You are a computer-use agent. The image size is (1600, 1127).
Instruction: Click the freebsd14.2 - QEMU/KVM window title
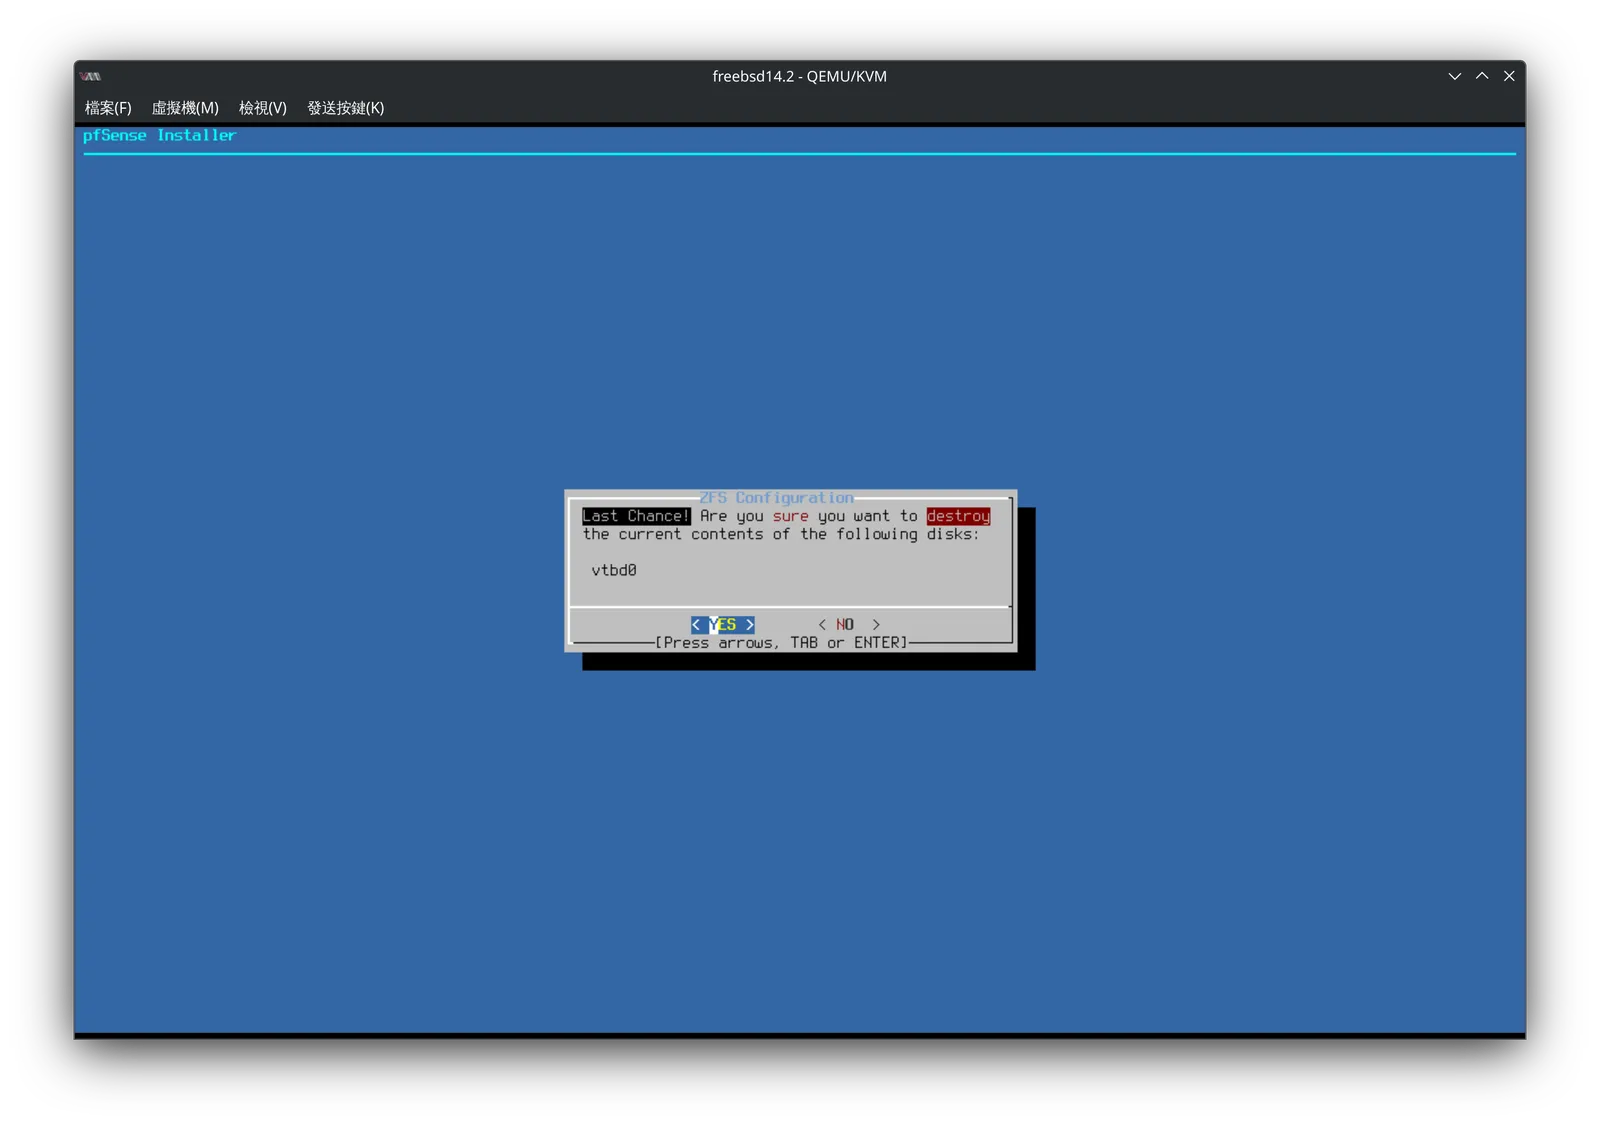(x=799, y=76)
